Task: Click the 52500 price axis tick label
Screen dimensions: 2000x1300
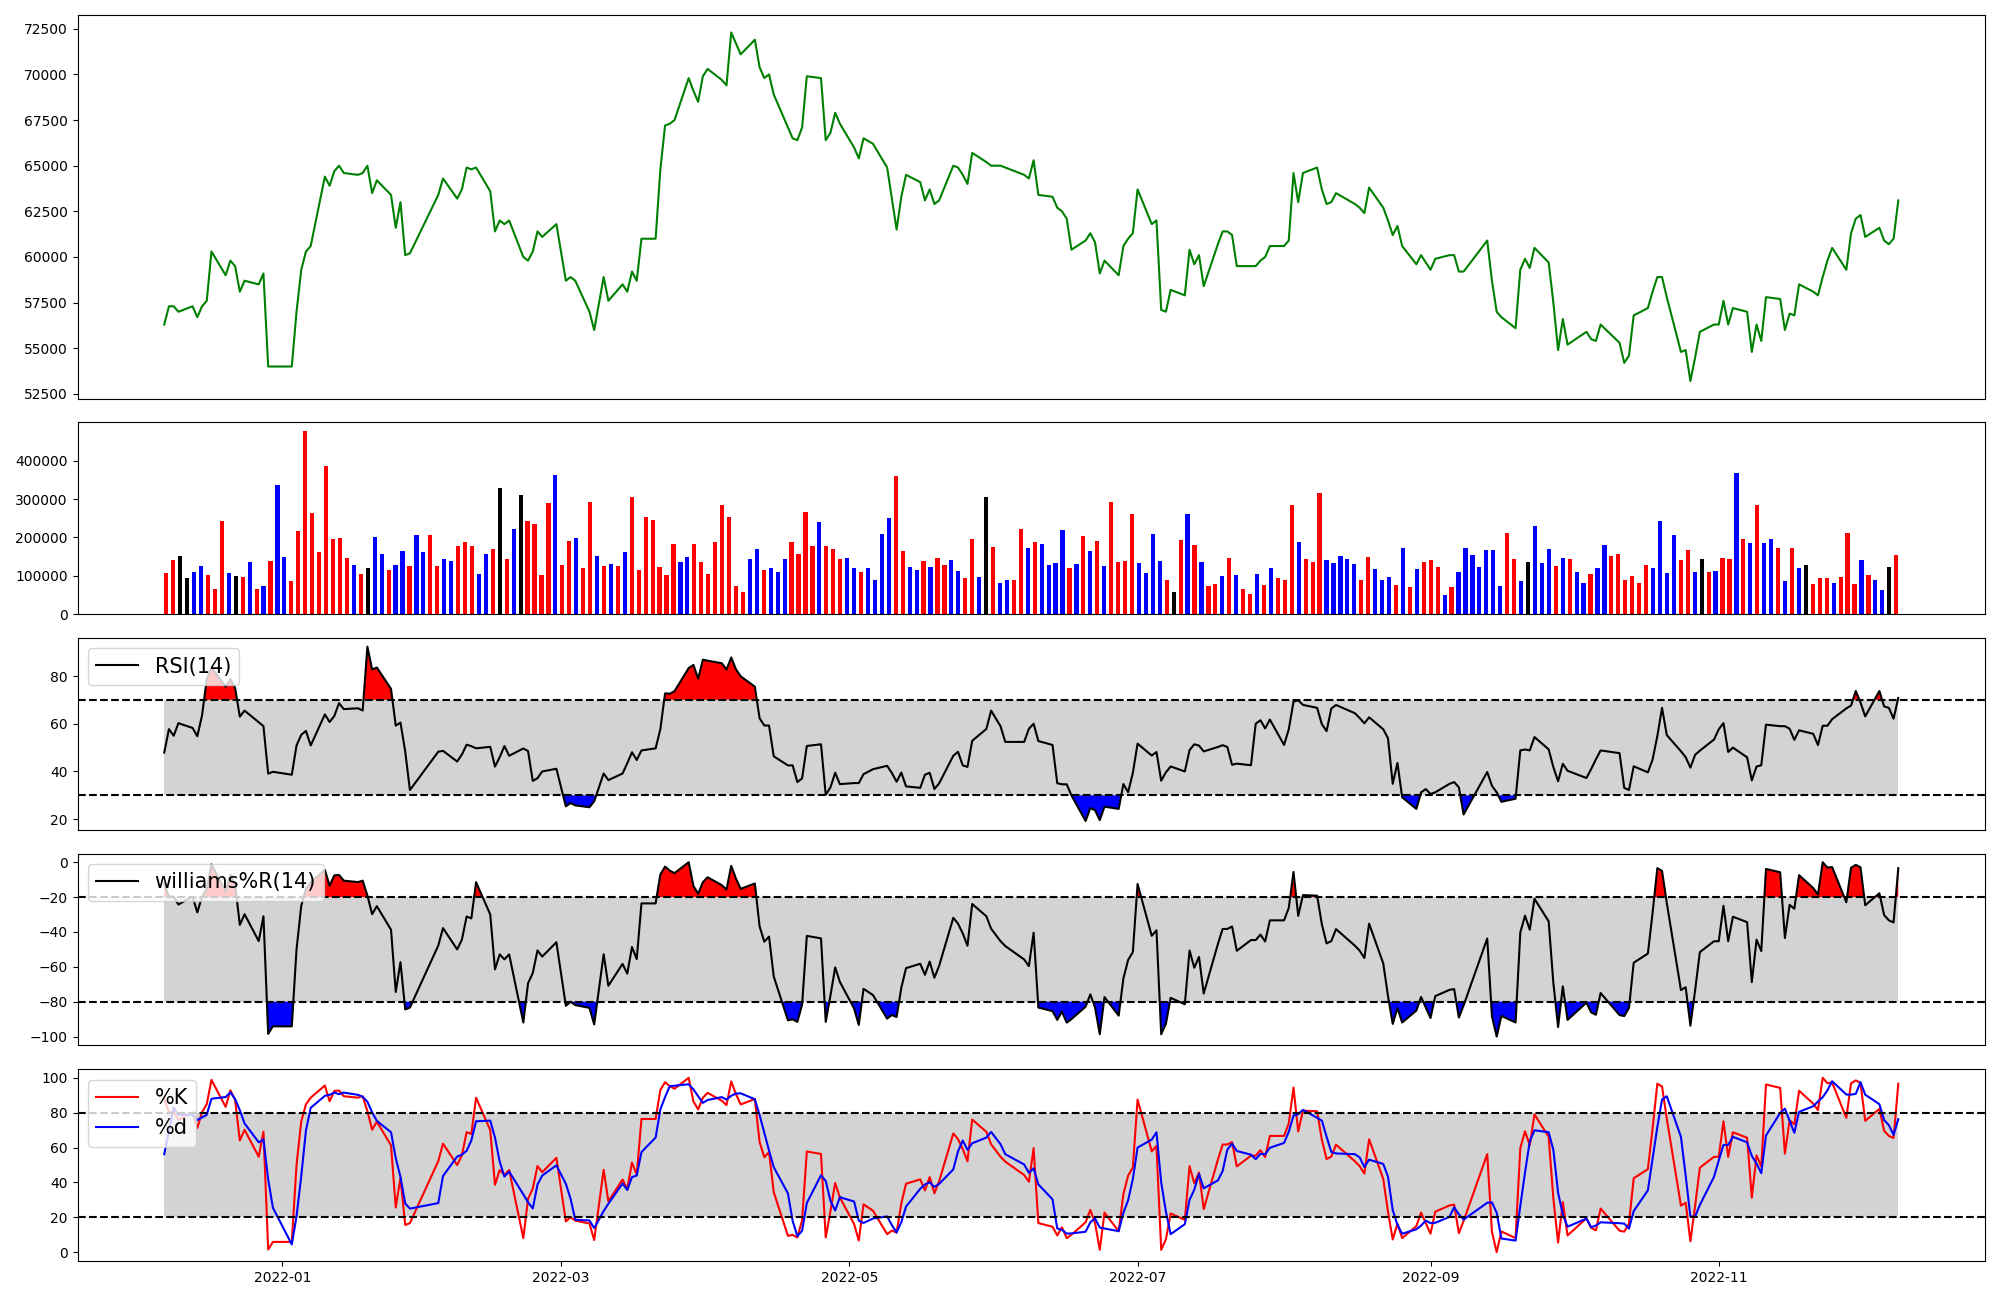Action: click(x=45, y=394)
